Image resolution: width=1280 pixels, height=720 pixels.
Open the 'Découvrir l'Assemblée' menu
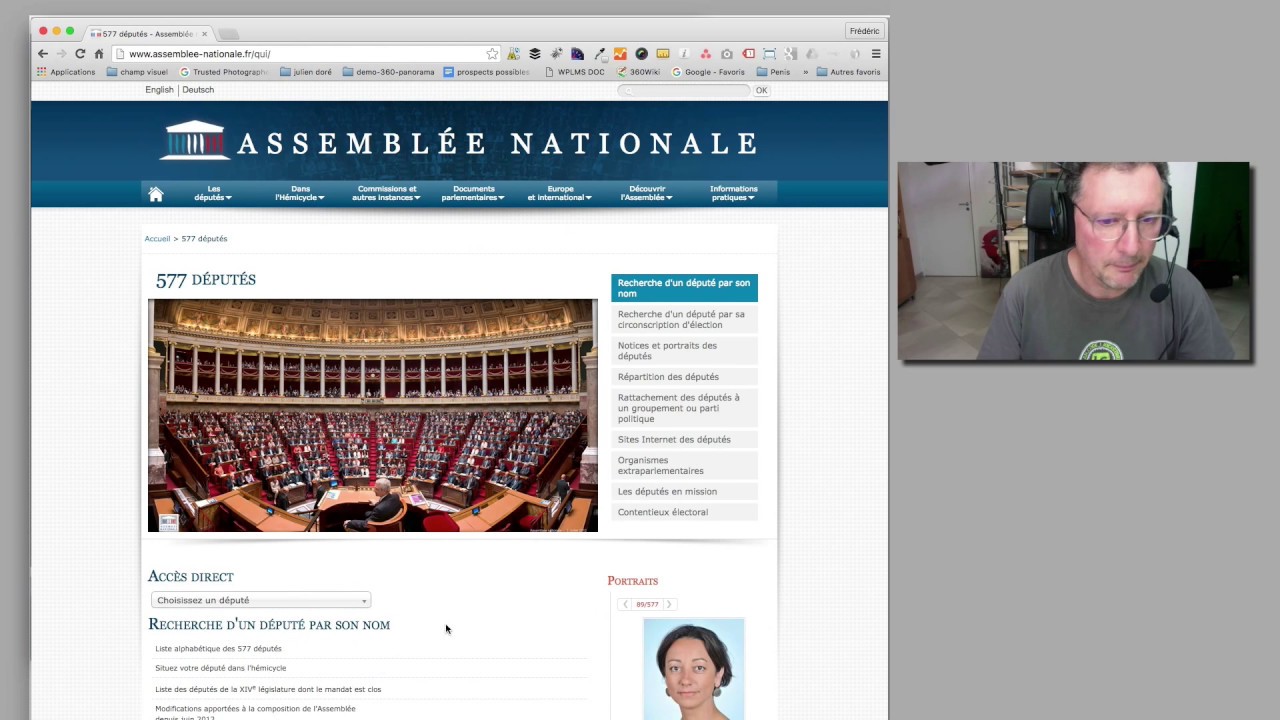[x=647, y=193]
